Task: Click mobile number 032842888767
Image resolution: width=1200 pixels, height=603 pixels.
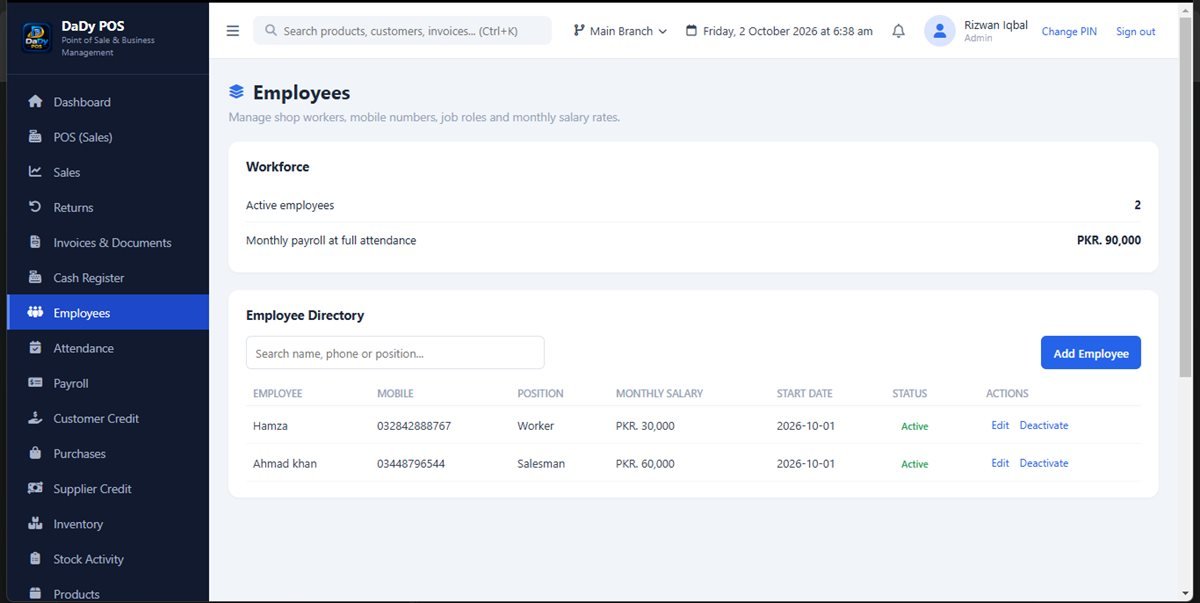Action: (x=414, y=426)
